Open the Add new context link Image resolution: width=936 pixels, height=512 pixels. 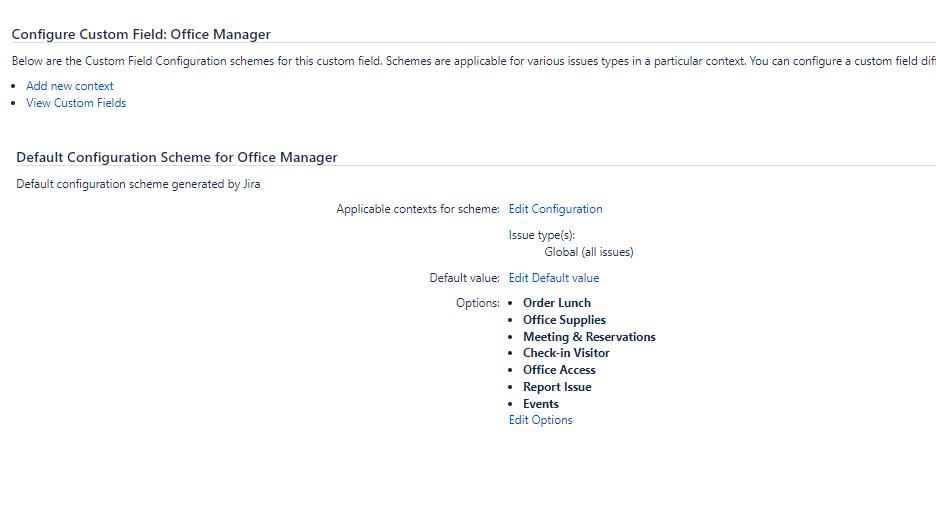[69, 86]
